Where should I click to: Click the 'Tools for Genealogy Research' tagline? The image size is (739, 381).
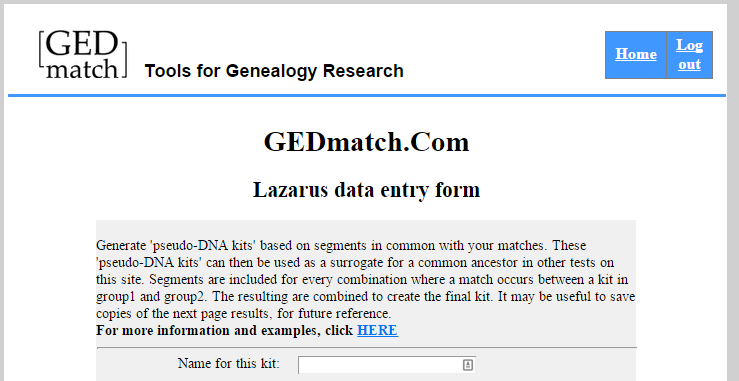coord(274,71)
